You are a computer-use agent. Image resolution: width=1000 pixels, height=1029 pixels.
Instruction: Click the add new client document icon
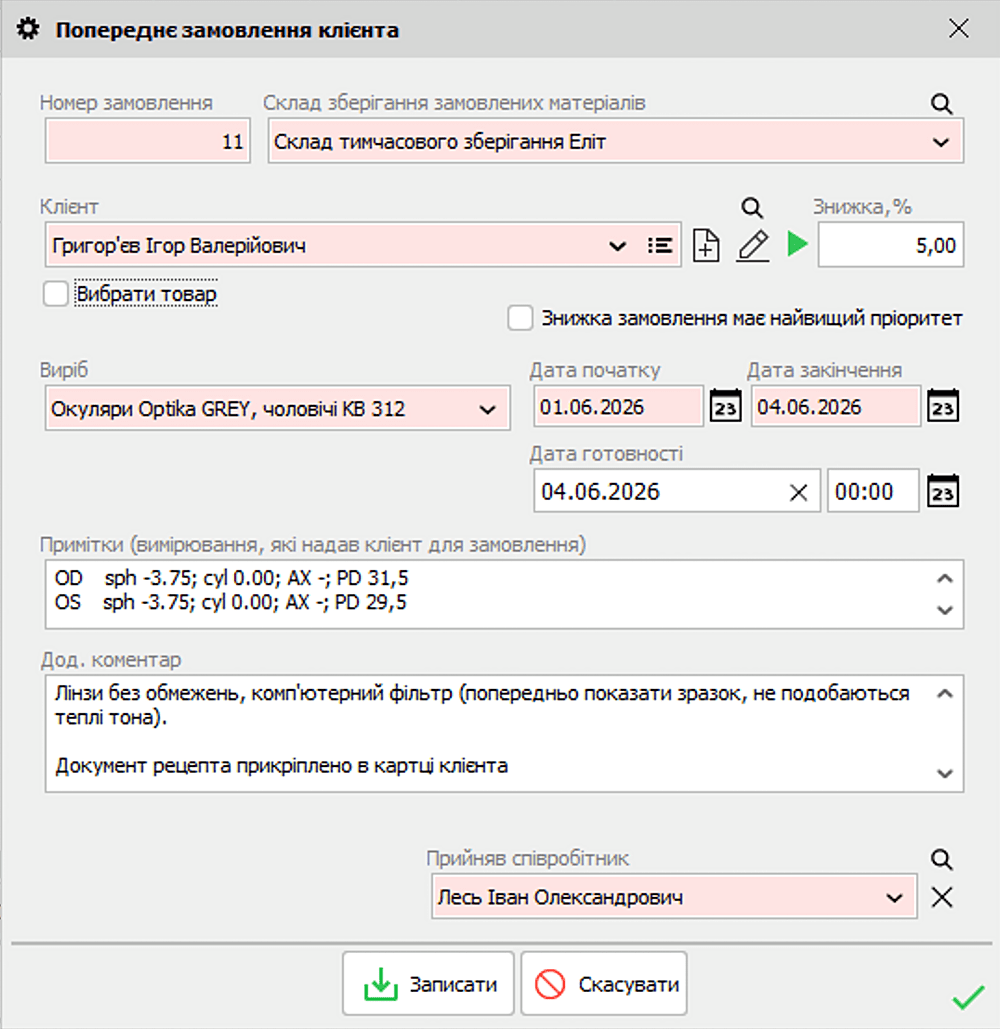pos(706,246)
